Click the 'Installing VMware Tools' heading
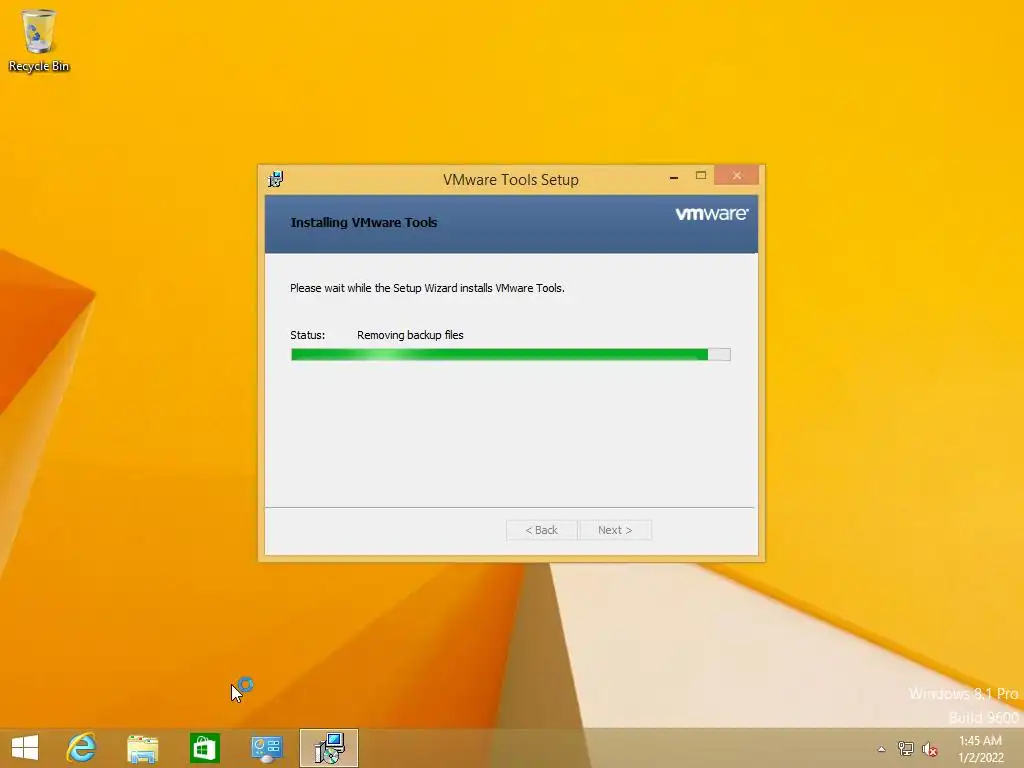This screenshot has width=1024, height=768. pyautogui.click(x=364, y=223)
